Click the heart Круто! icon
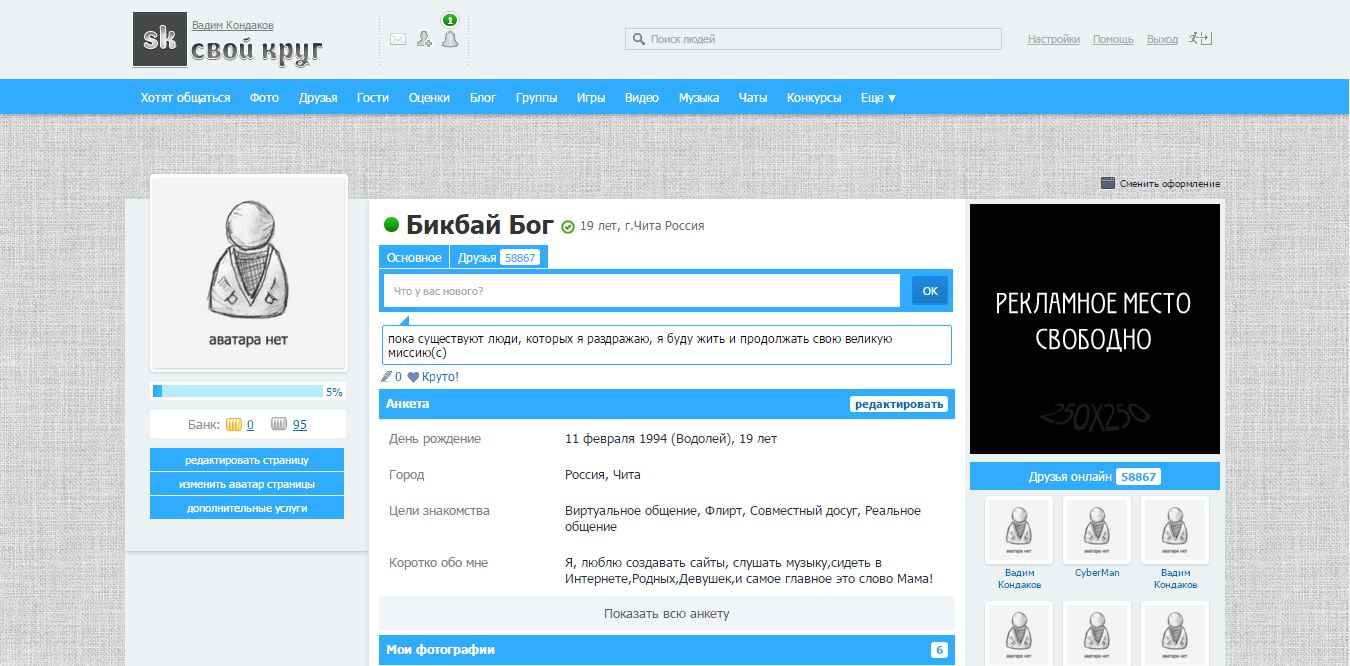The height and width of the screenshot is (666, 1350). (413, 377)
